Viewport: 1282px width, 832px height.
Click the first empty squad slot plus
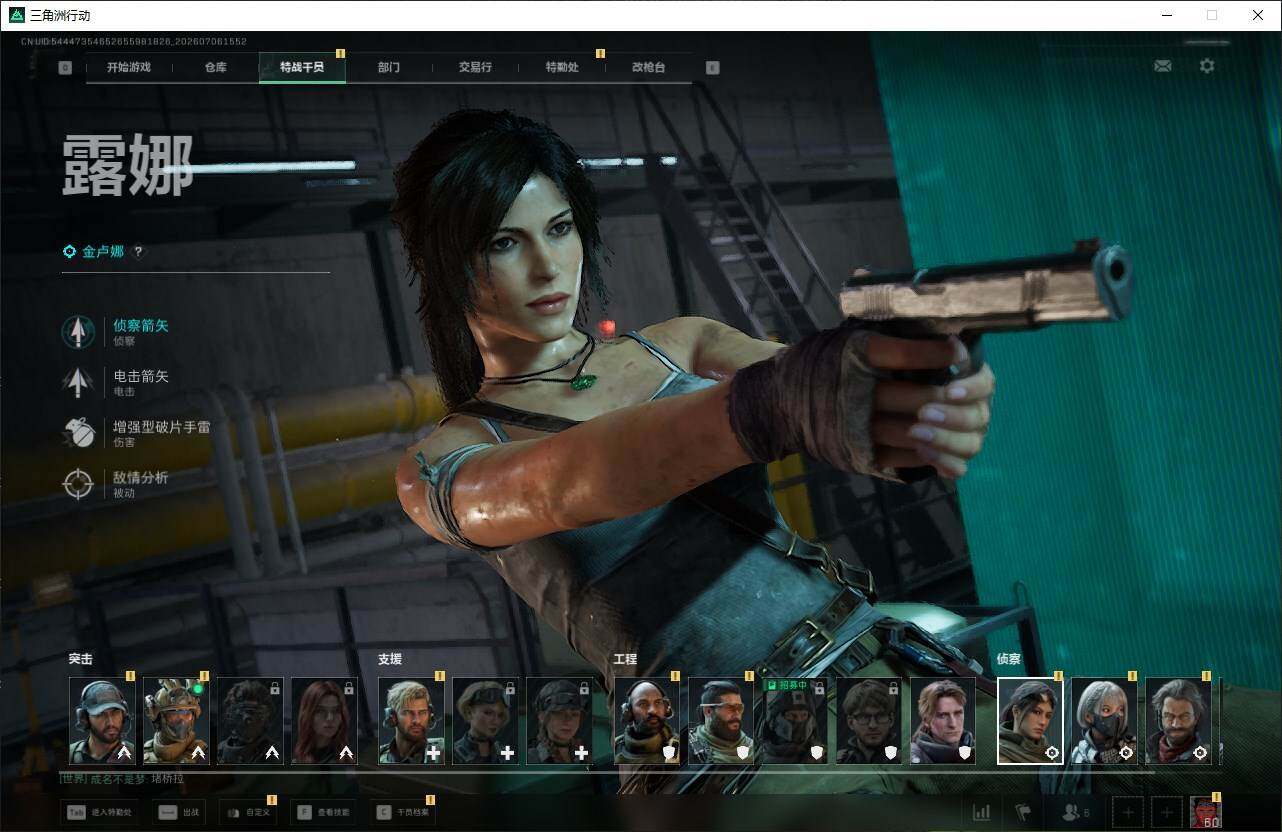pos(1128,812)
